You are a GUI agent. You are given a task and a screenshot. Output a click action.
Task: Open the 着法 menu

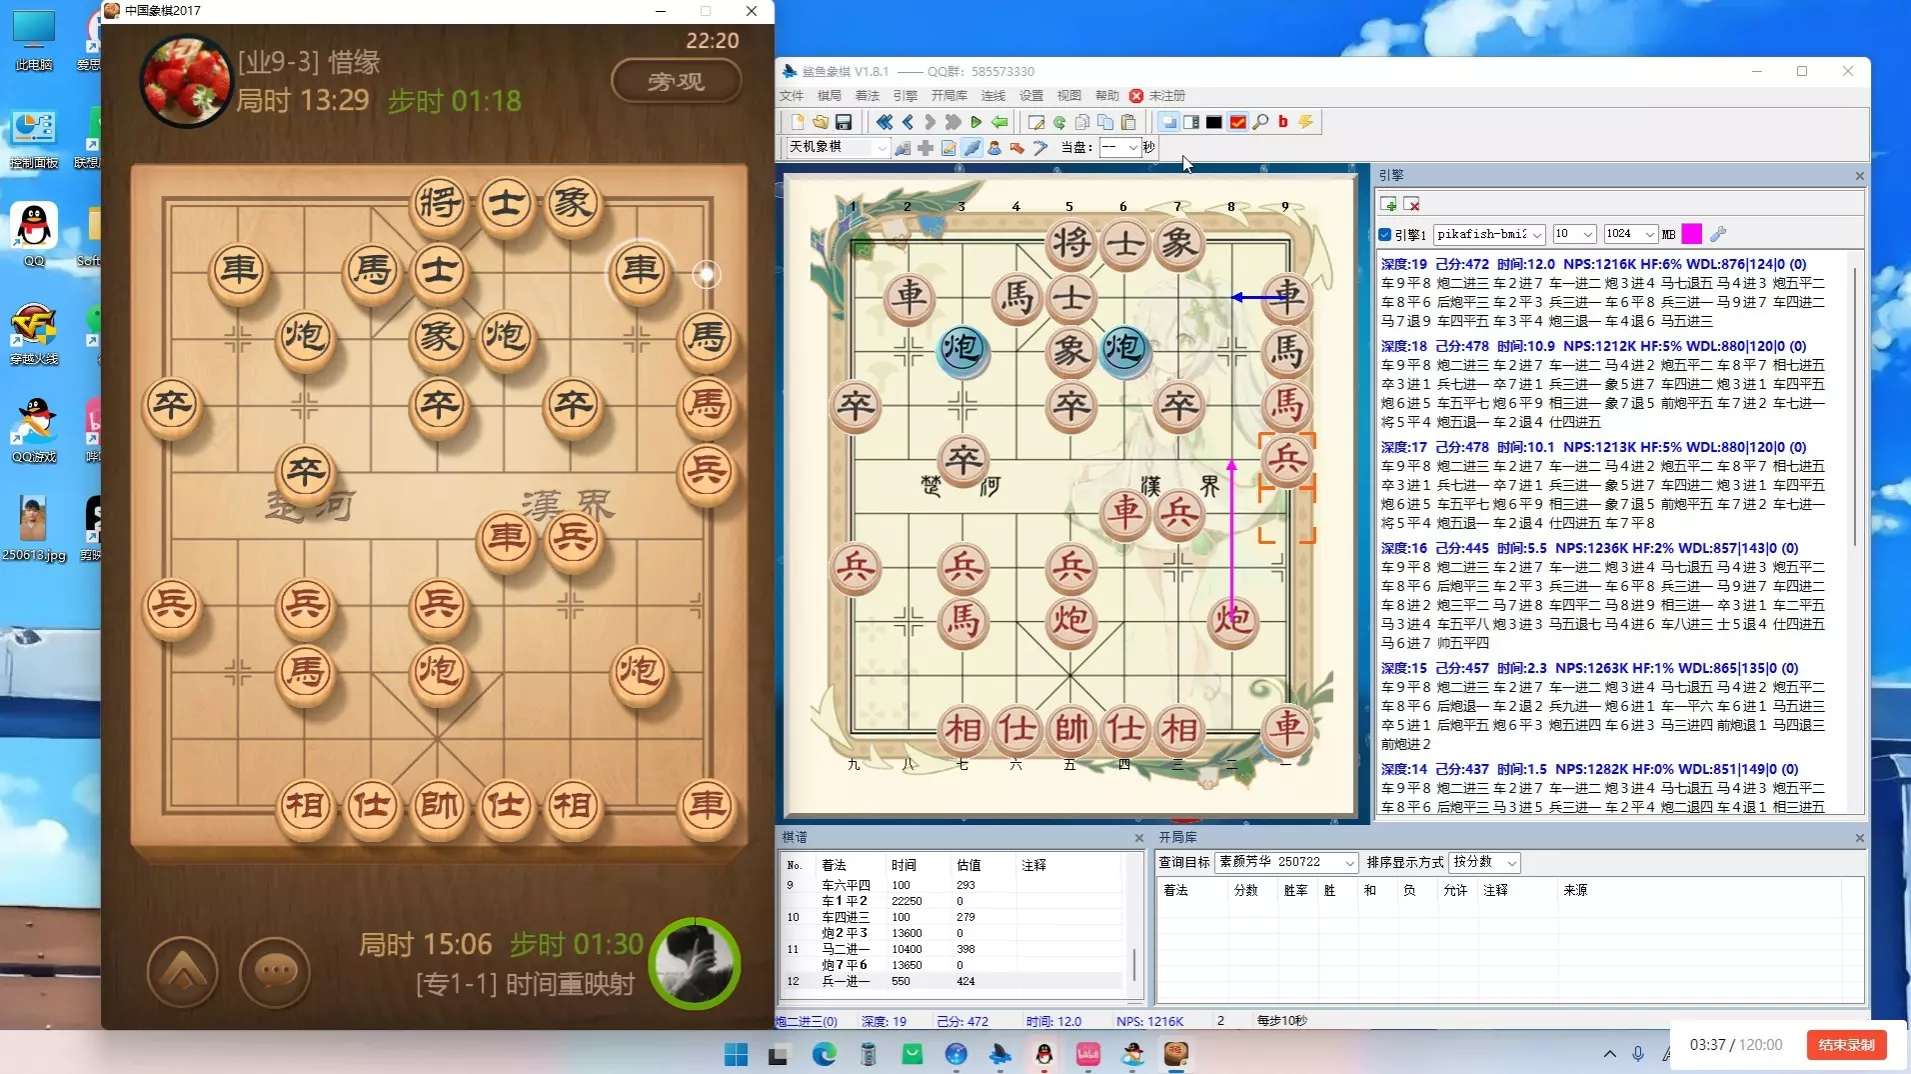pos(868,96)
